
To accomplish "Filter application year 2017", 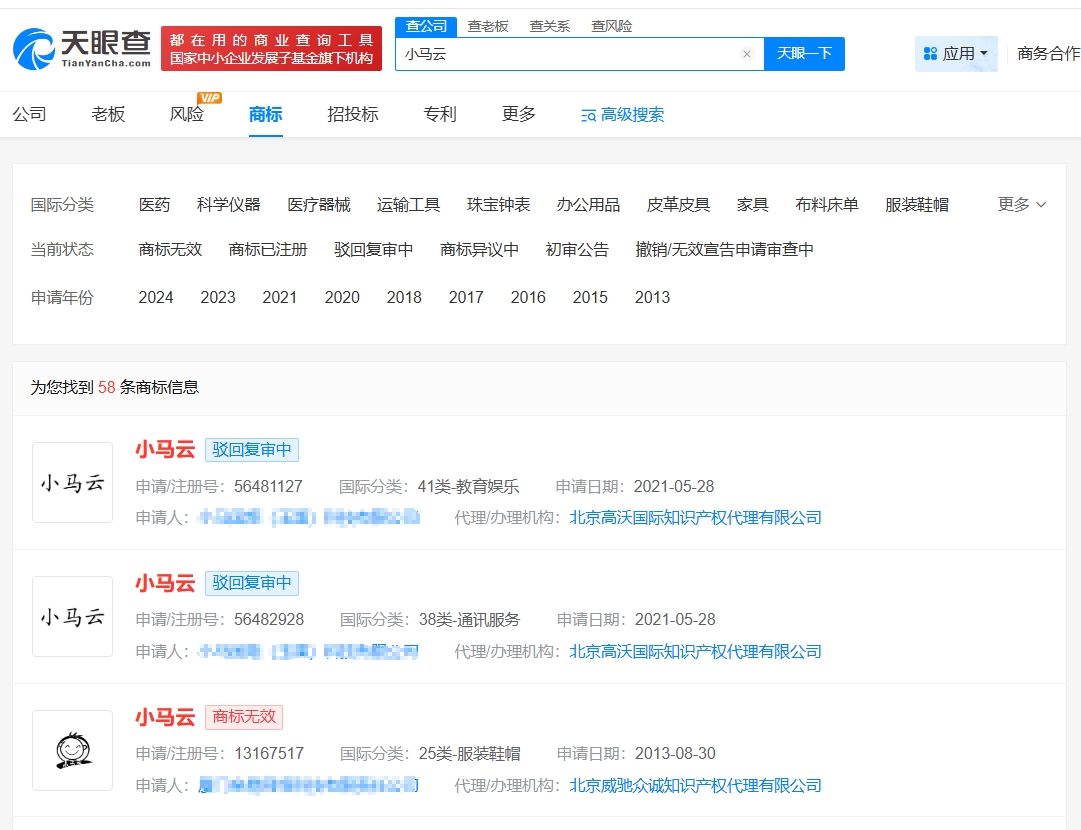I will [466, 297].
